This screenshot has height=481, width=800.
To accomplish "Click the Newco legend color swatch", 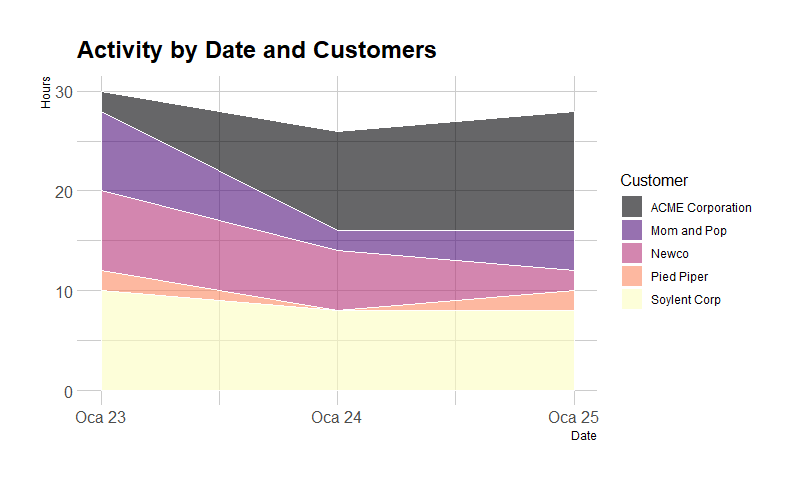I will pyautogui.click(x=632, y=254).
